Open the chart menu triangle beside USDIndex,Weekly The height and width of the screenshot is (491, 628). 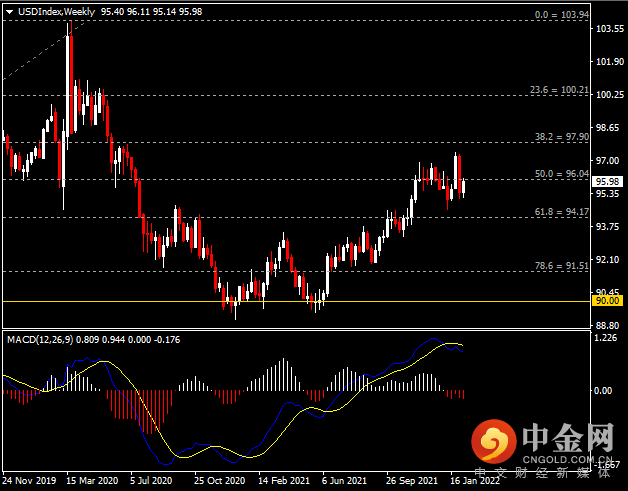[x=10, y=12]
